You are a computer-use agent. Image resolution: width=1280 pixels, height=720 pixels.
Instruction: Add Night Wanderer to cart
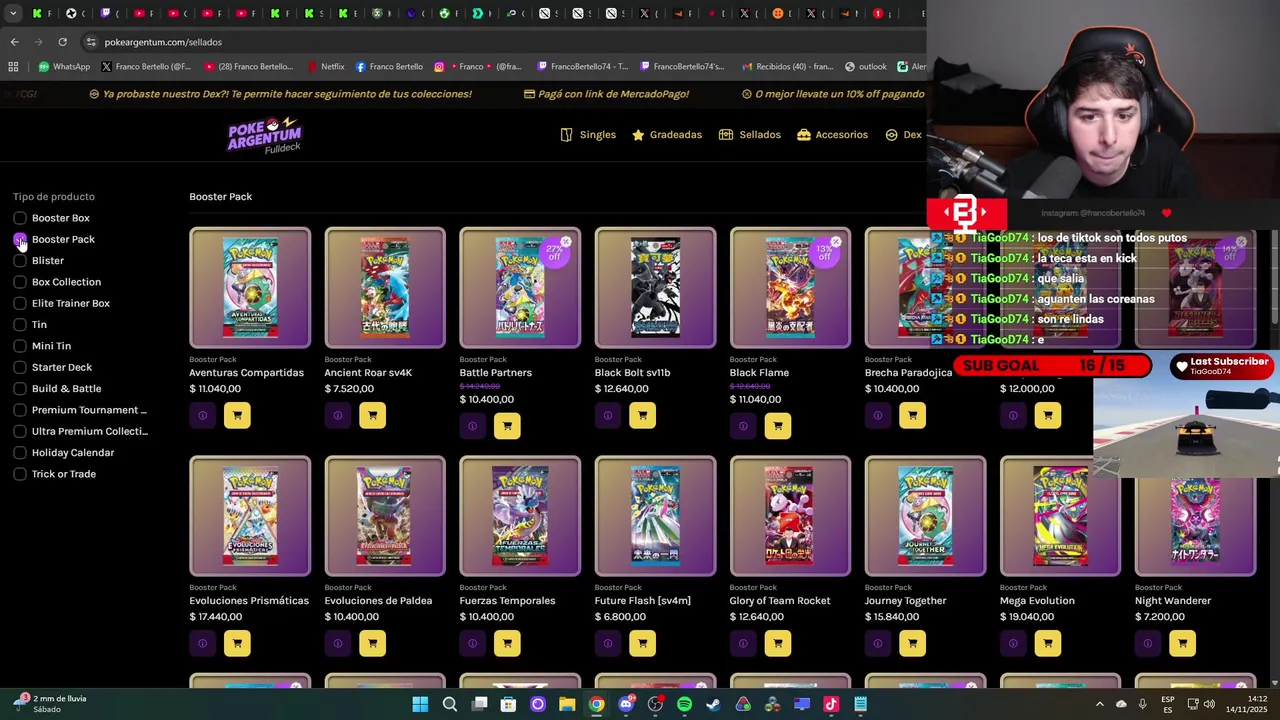1182,643
